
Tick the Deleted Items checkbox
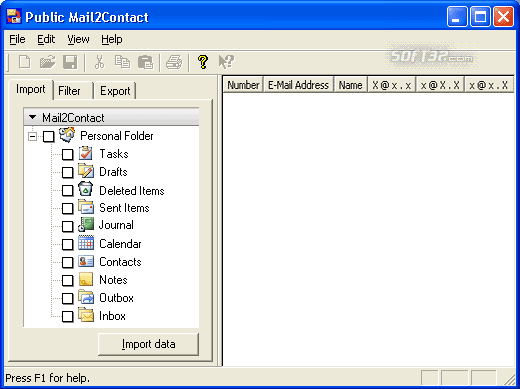point(68,191)
